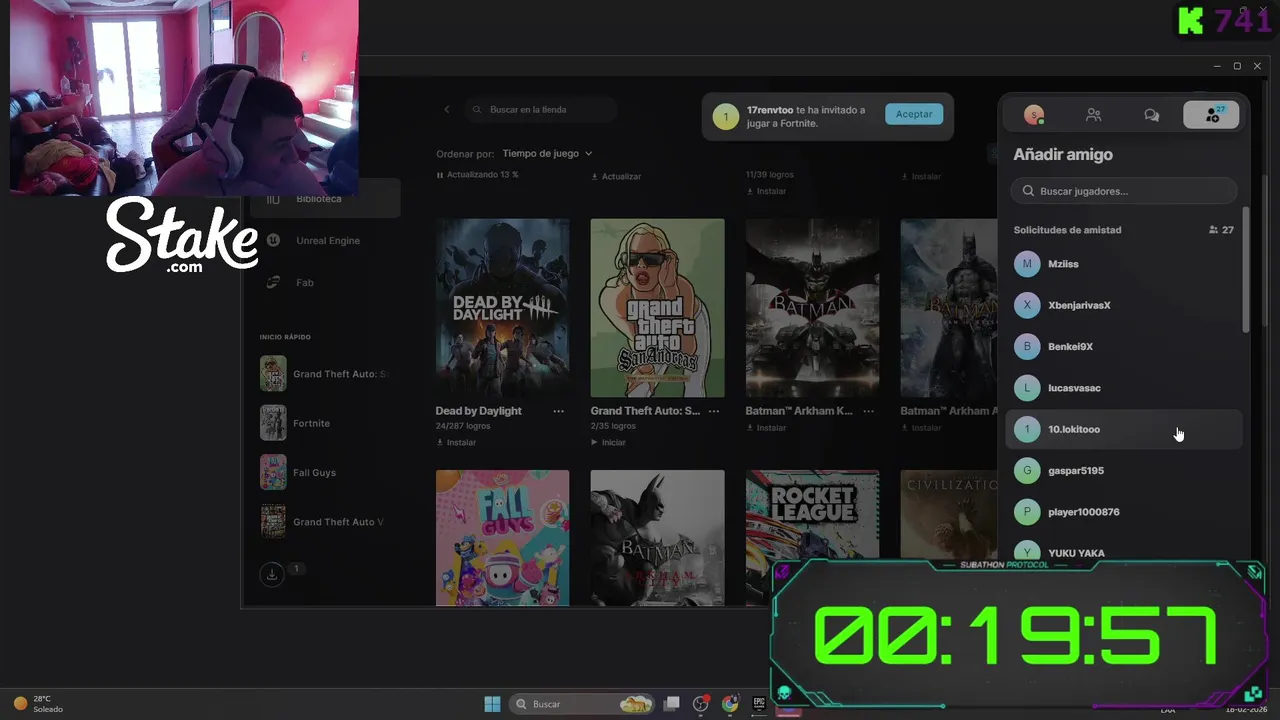Click 17renvtoo avatar in invite notification
The width and height of the screenshot is (1280, 720).
726,117
